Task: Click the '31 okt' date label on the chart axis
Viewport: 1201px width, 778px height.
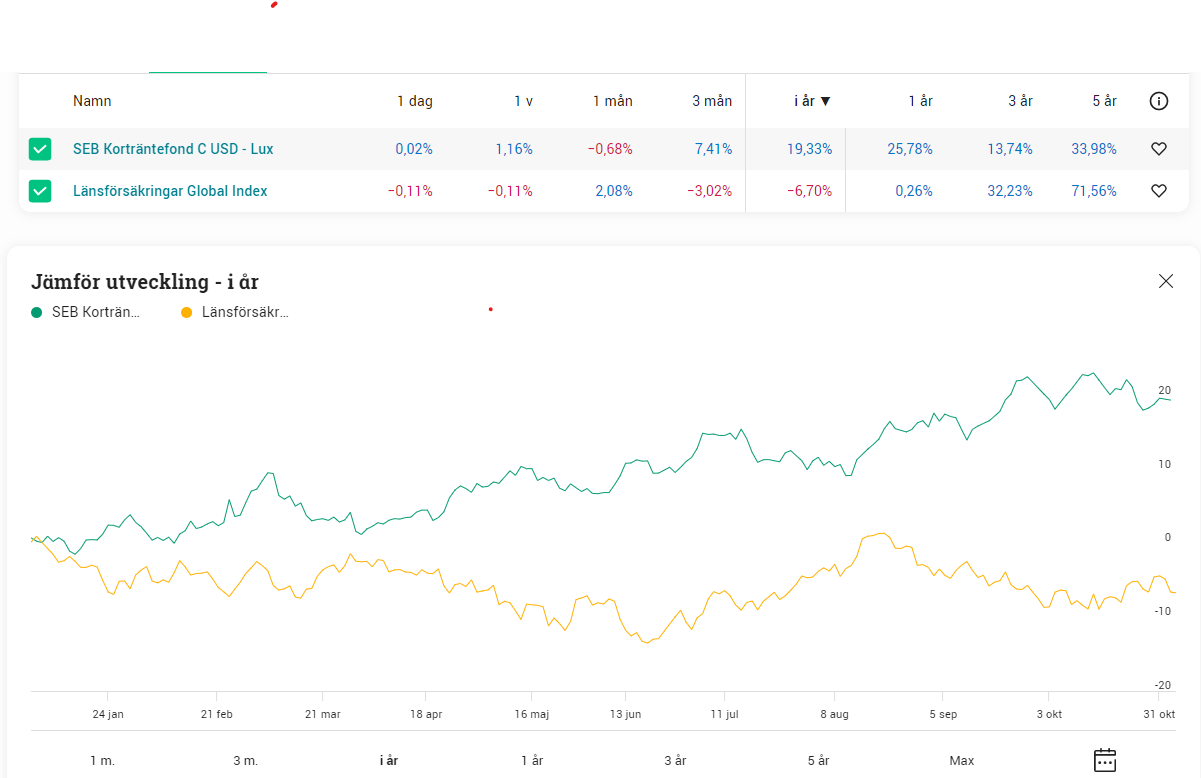Action: point(1159,715)
